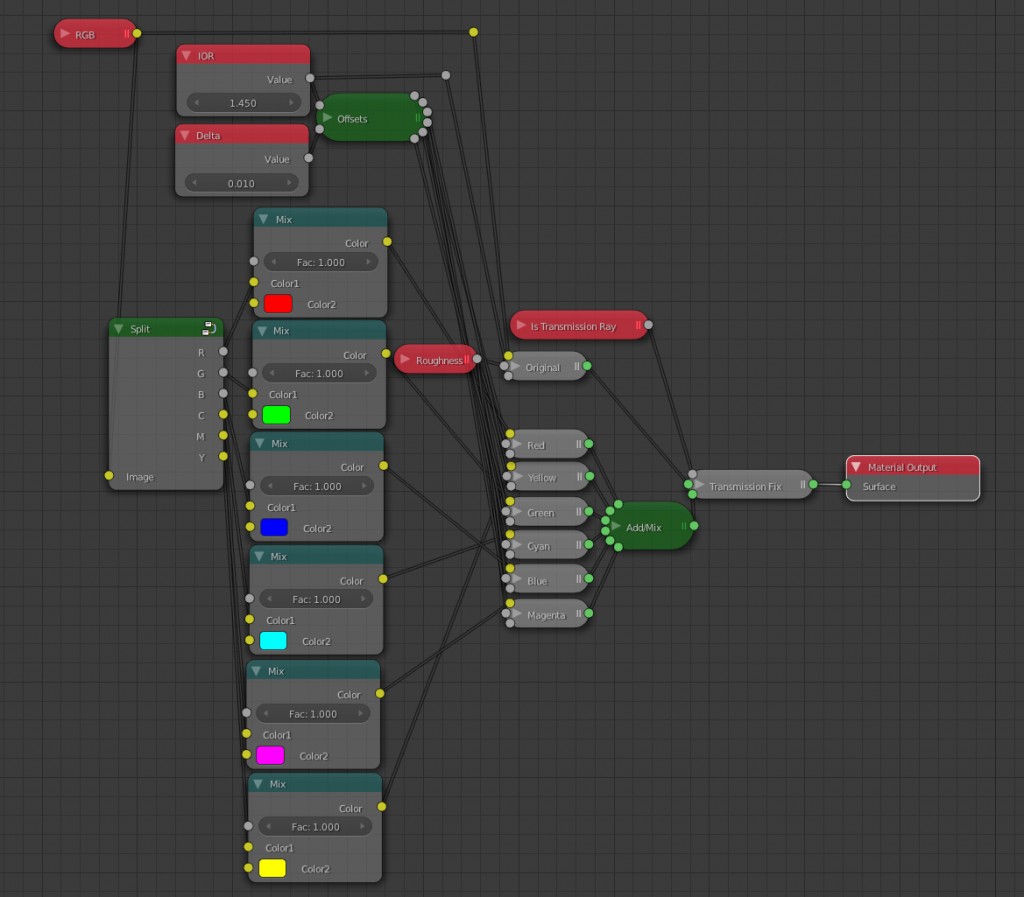This screenshot has width=1024, height=897.
Task: Click the expand arrow on the Transmission Fix node
Action: click(x=699, y=485)
